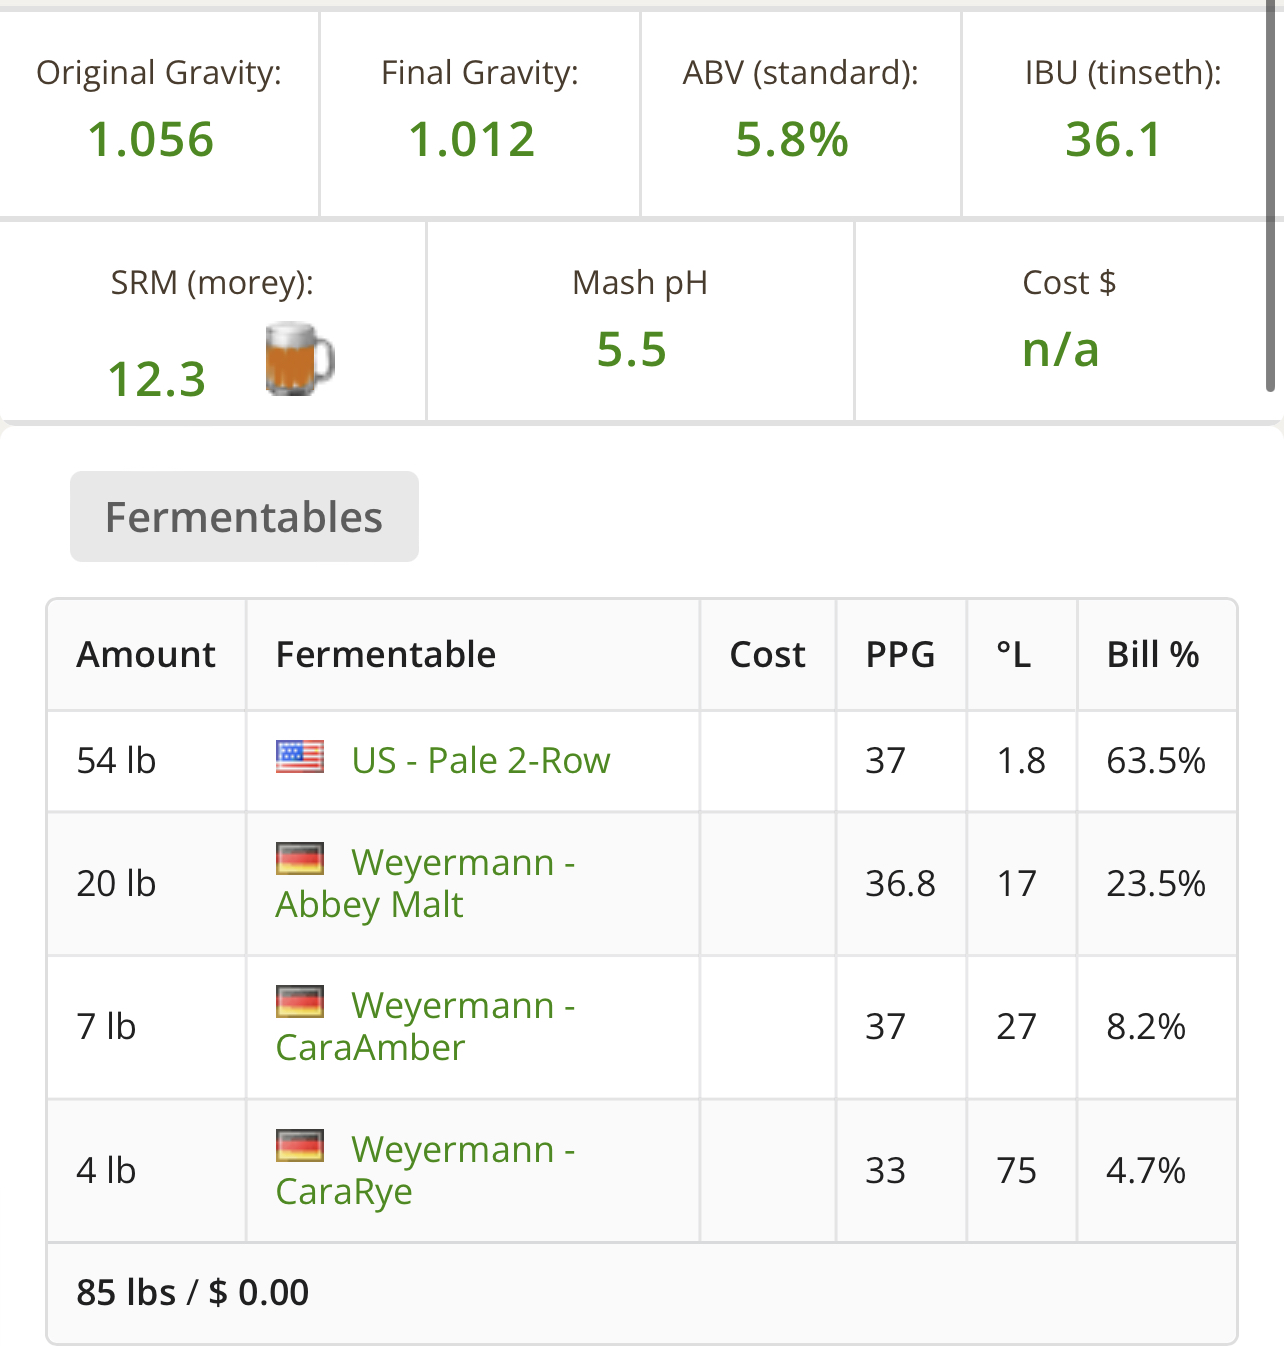
Task: Click the German flag beside CaraAmber
Action: click(x=300, y=1002)
